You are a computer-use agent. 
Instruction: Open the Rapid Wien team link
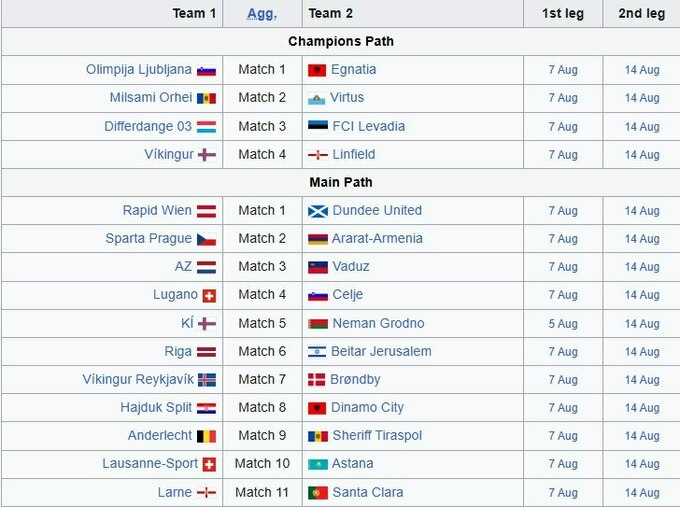point(156,211)
